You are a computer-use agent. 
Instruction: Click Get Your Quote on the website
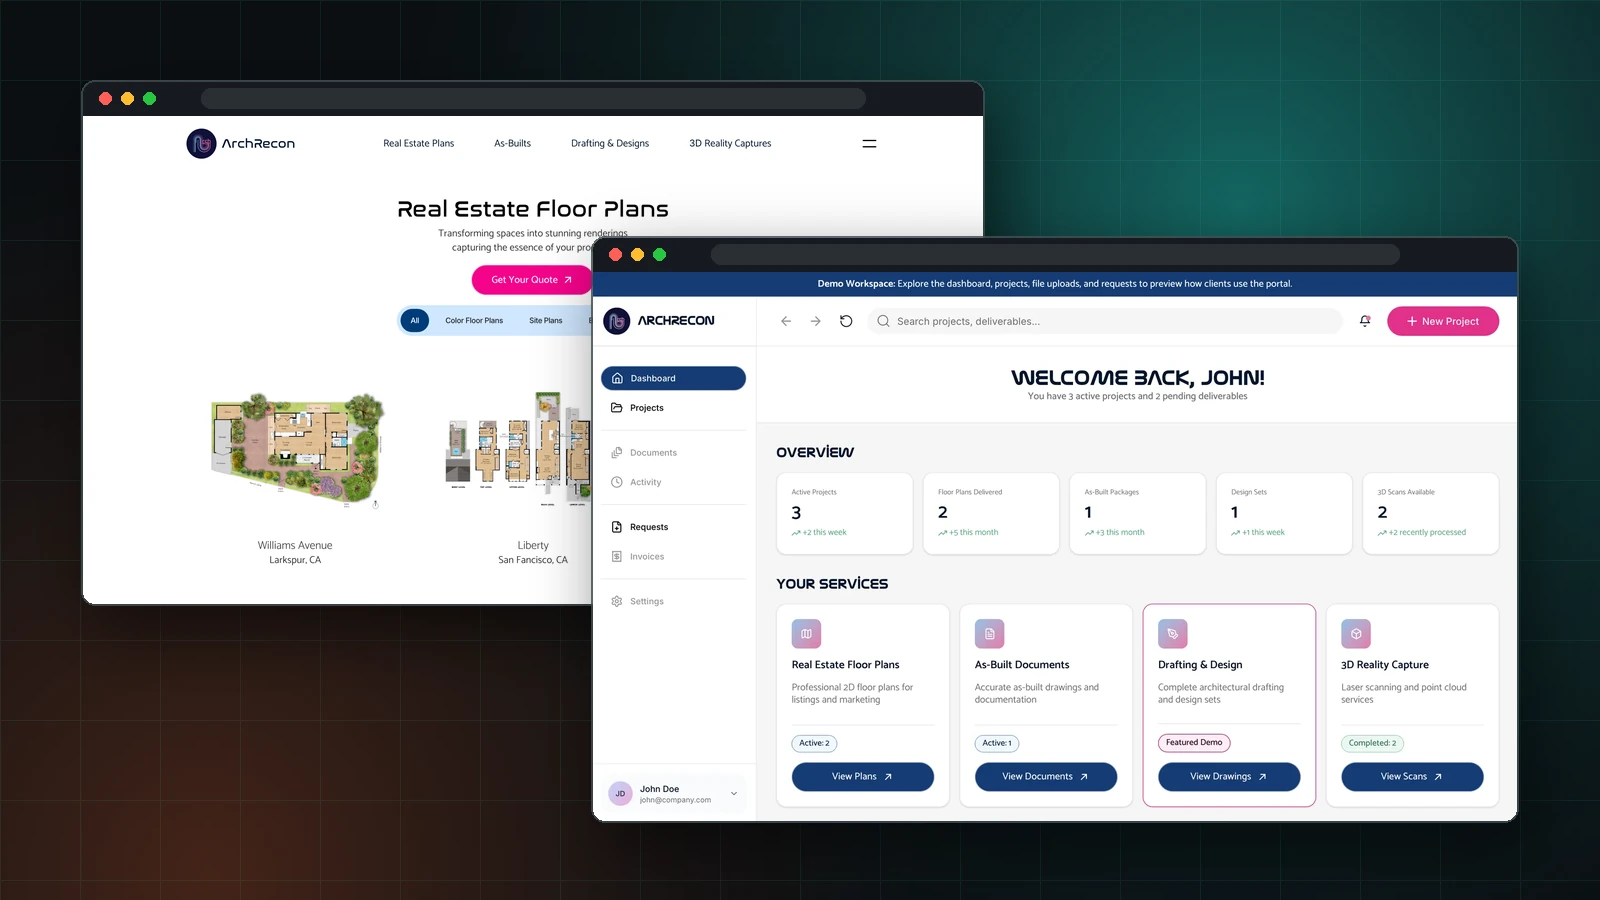(x=532, y=280)
